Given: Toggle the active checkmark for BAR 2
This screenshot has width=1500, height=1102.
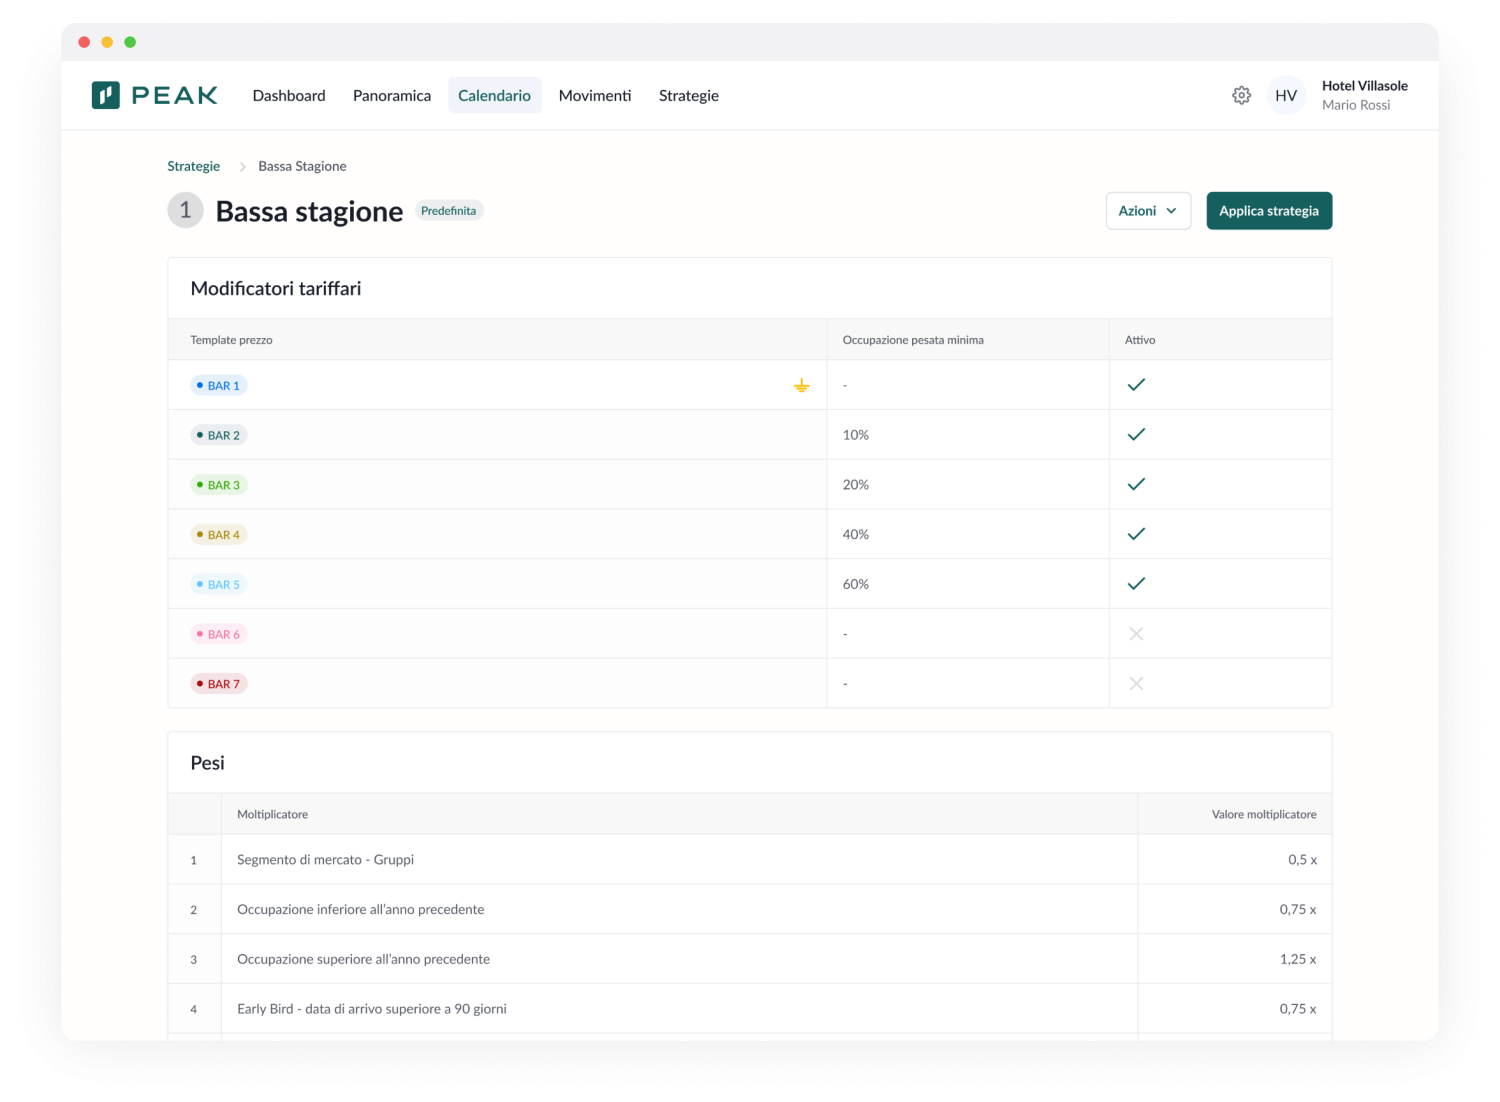Looking at the screenshot, I should [1136, 435].
